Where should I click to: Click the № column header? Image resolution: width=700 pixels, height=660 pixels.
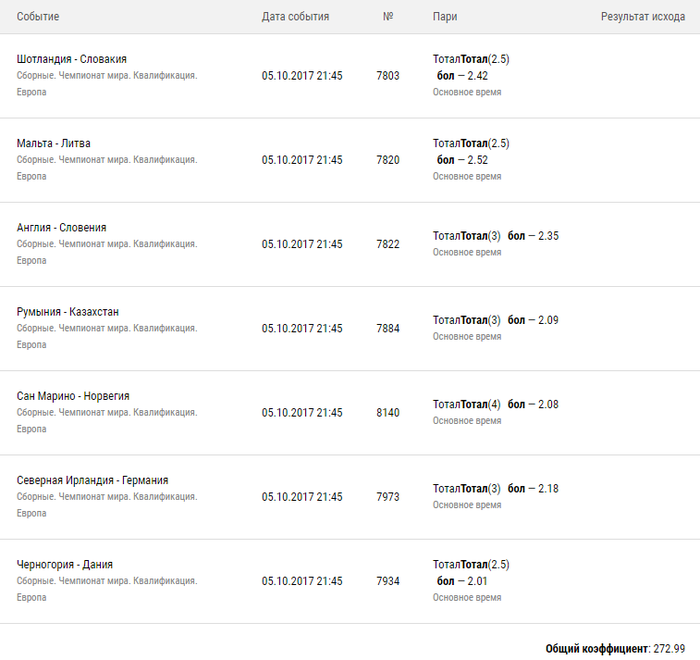pyautogui.click(x=388, y=17)
